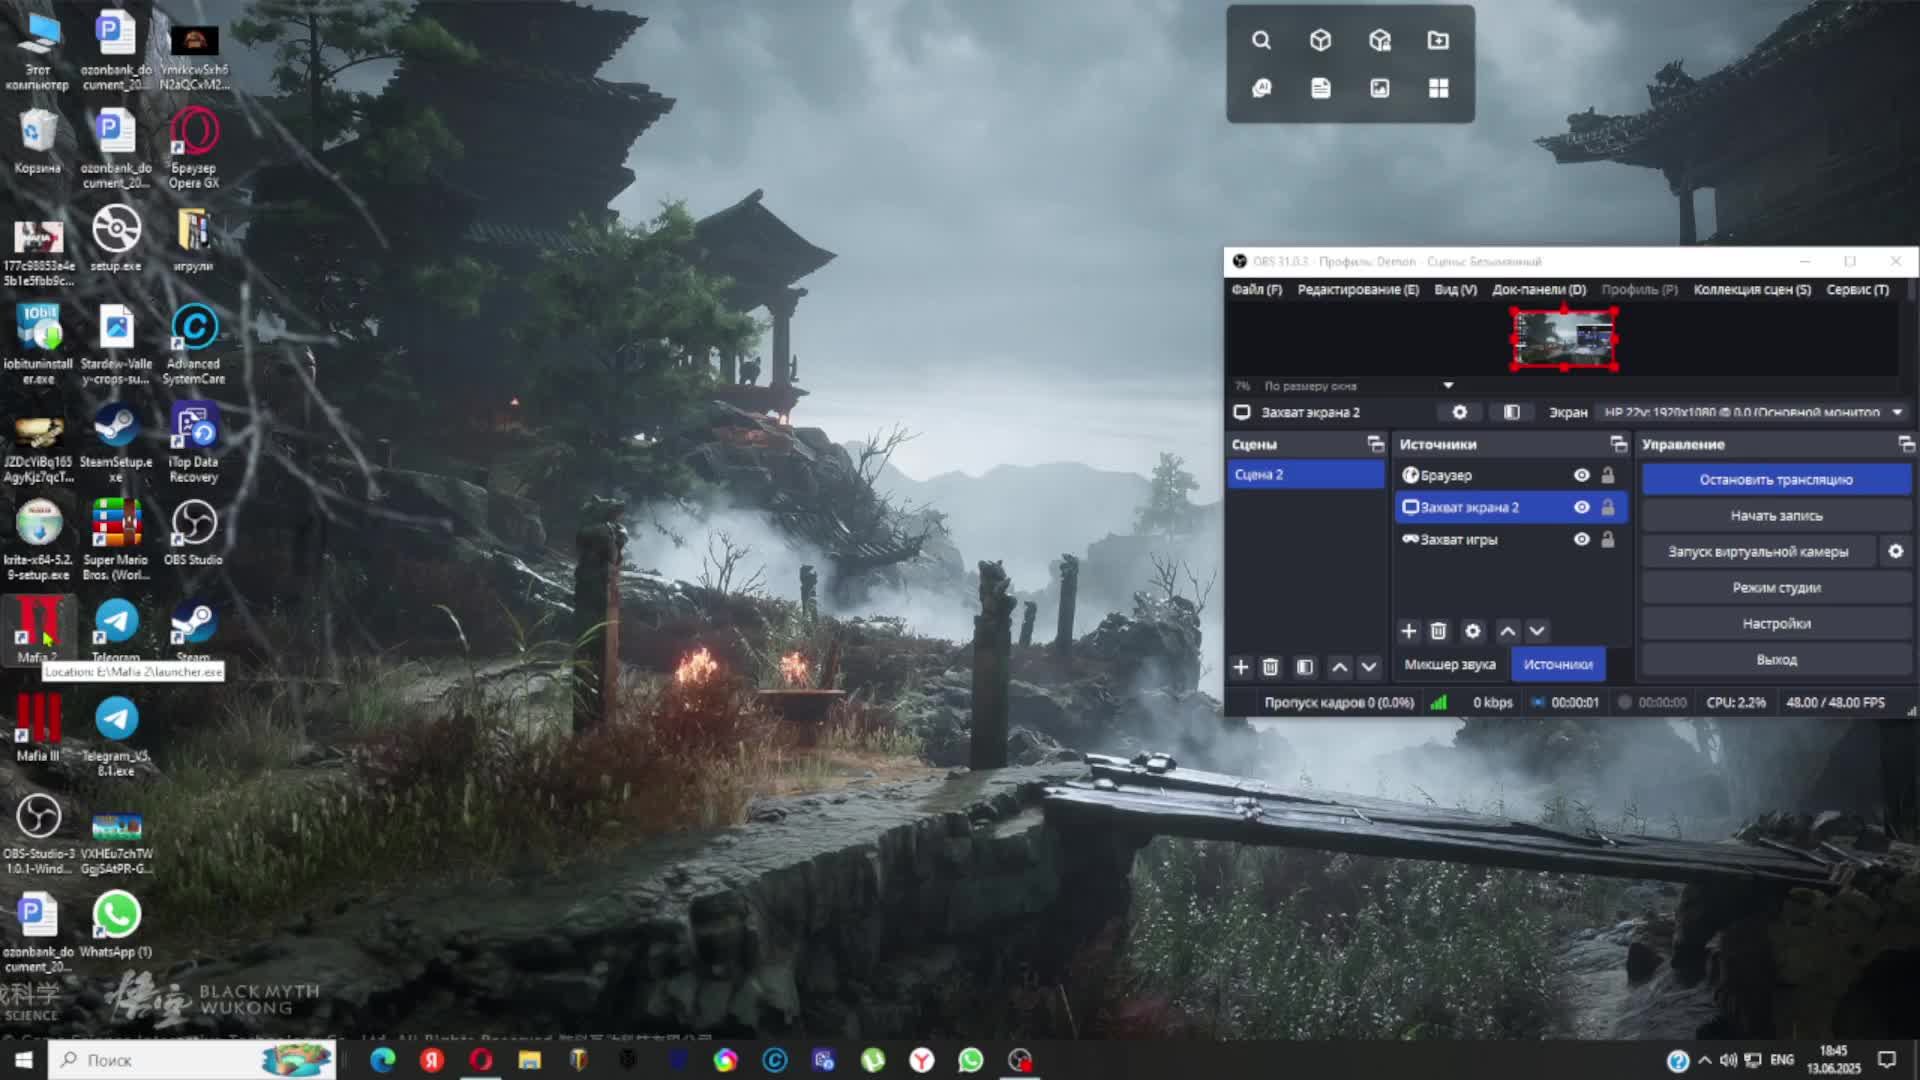The width and height of the screenshot is (1920, 1080).
Task: Undock the Управление panel
Action: coord(1906,444)
